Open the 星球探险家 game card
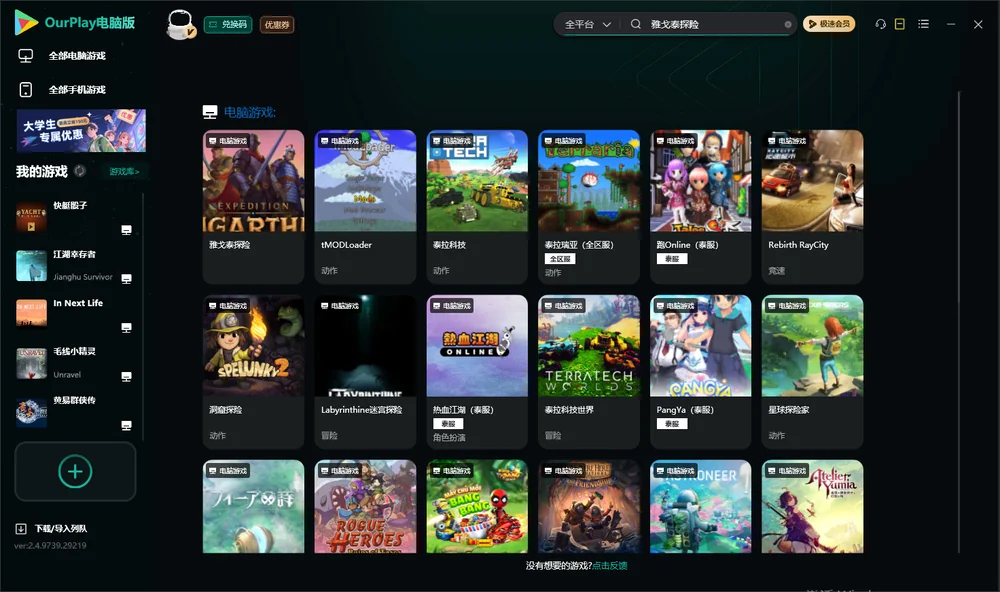 812,372
